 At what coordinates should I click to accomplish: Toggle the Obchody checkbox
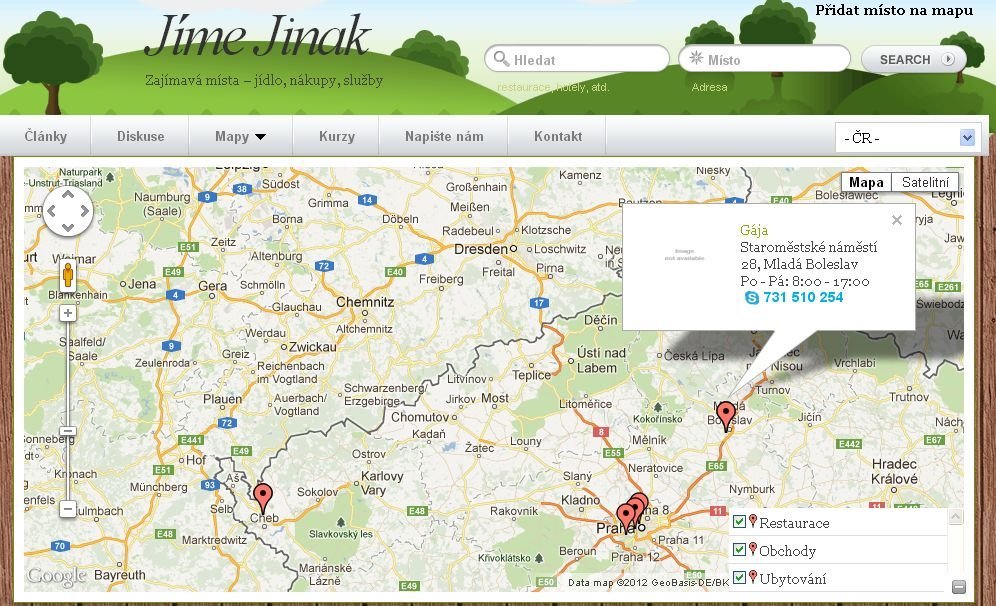point(739,550)
